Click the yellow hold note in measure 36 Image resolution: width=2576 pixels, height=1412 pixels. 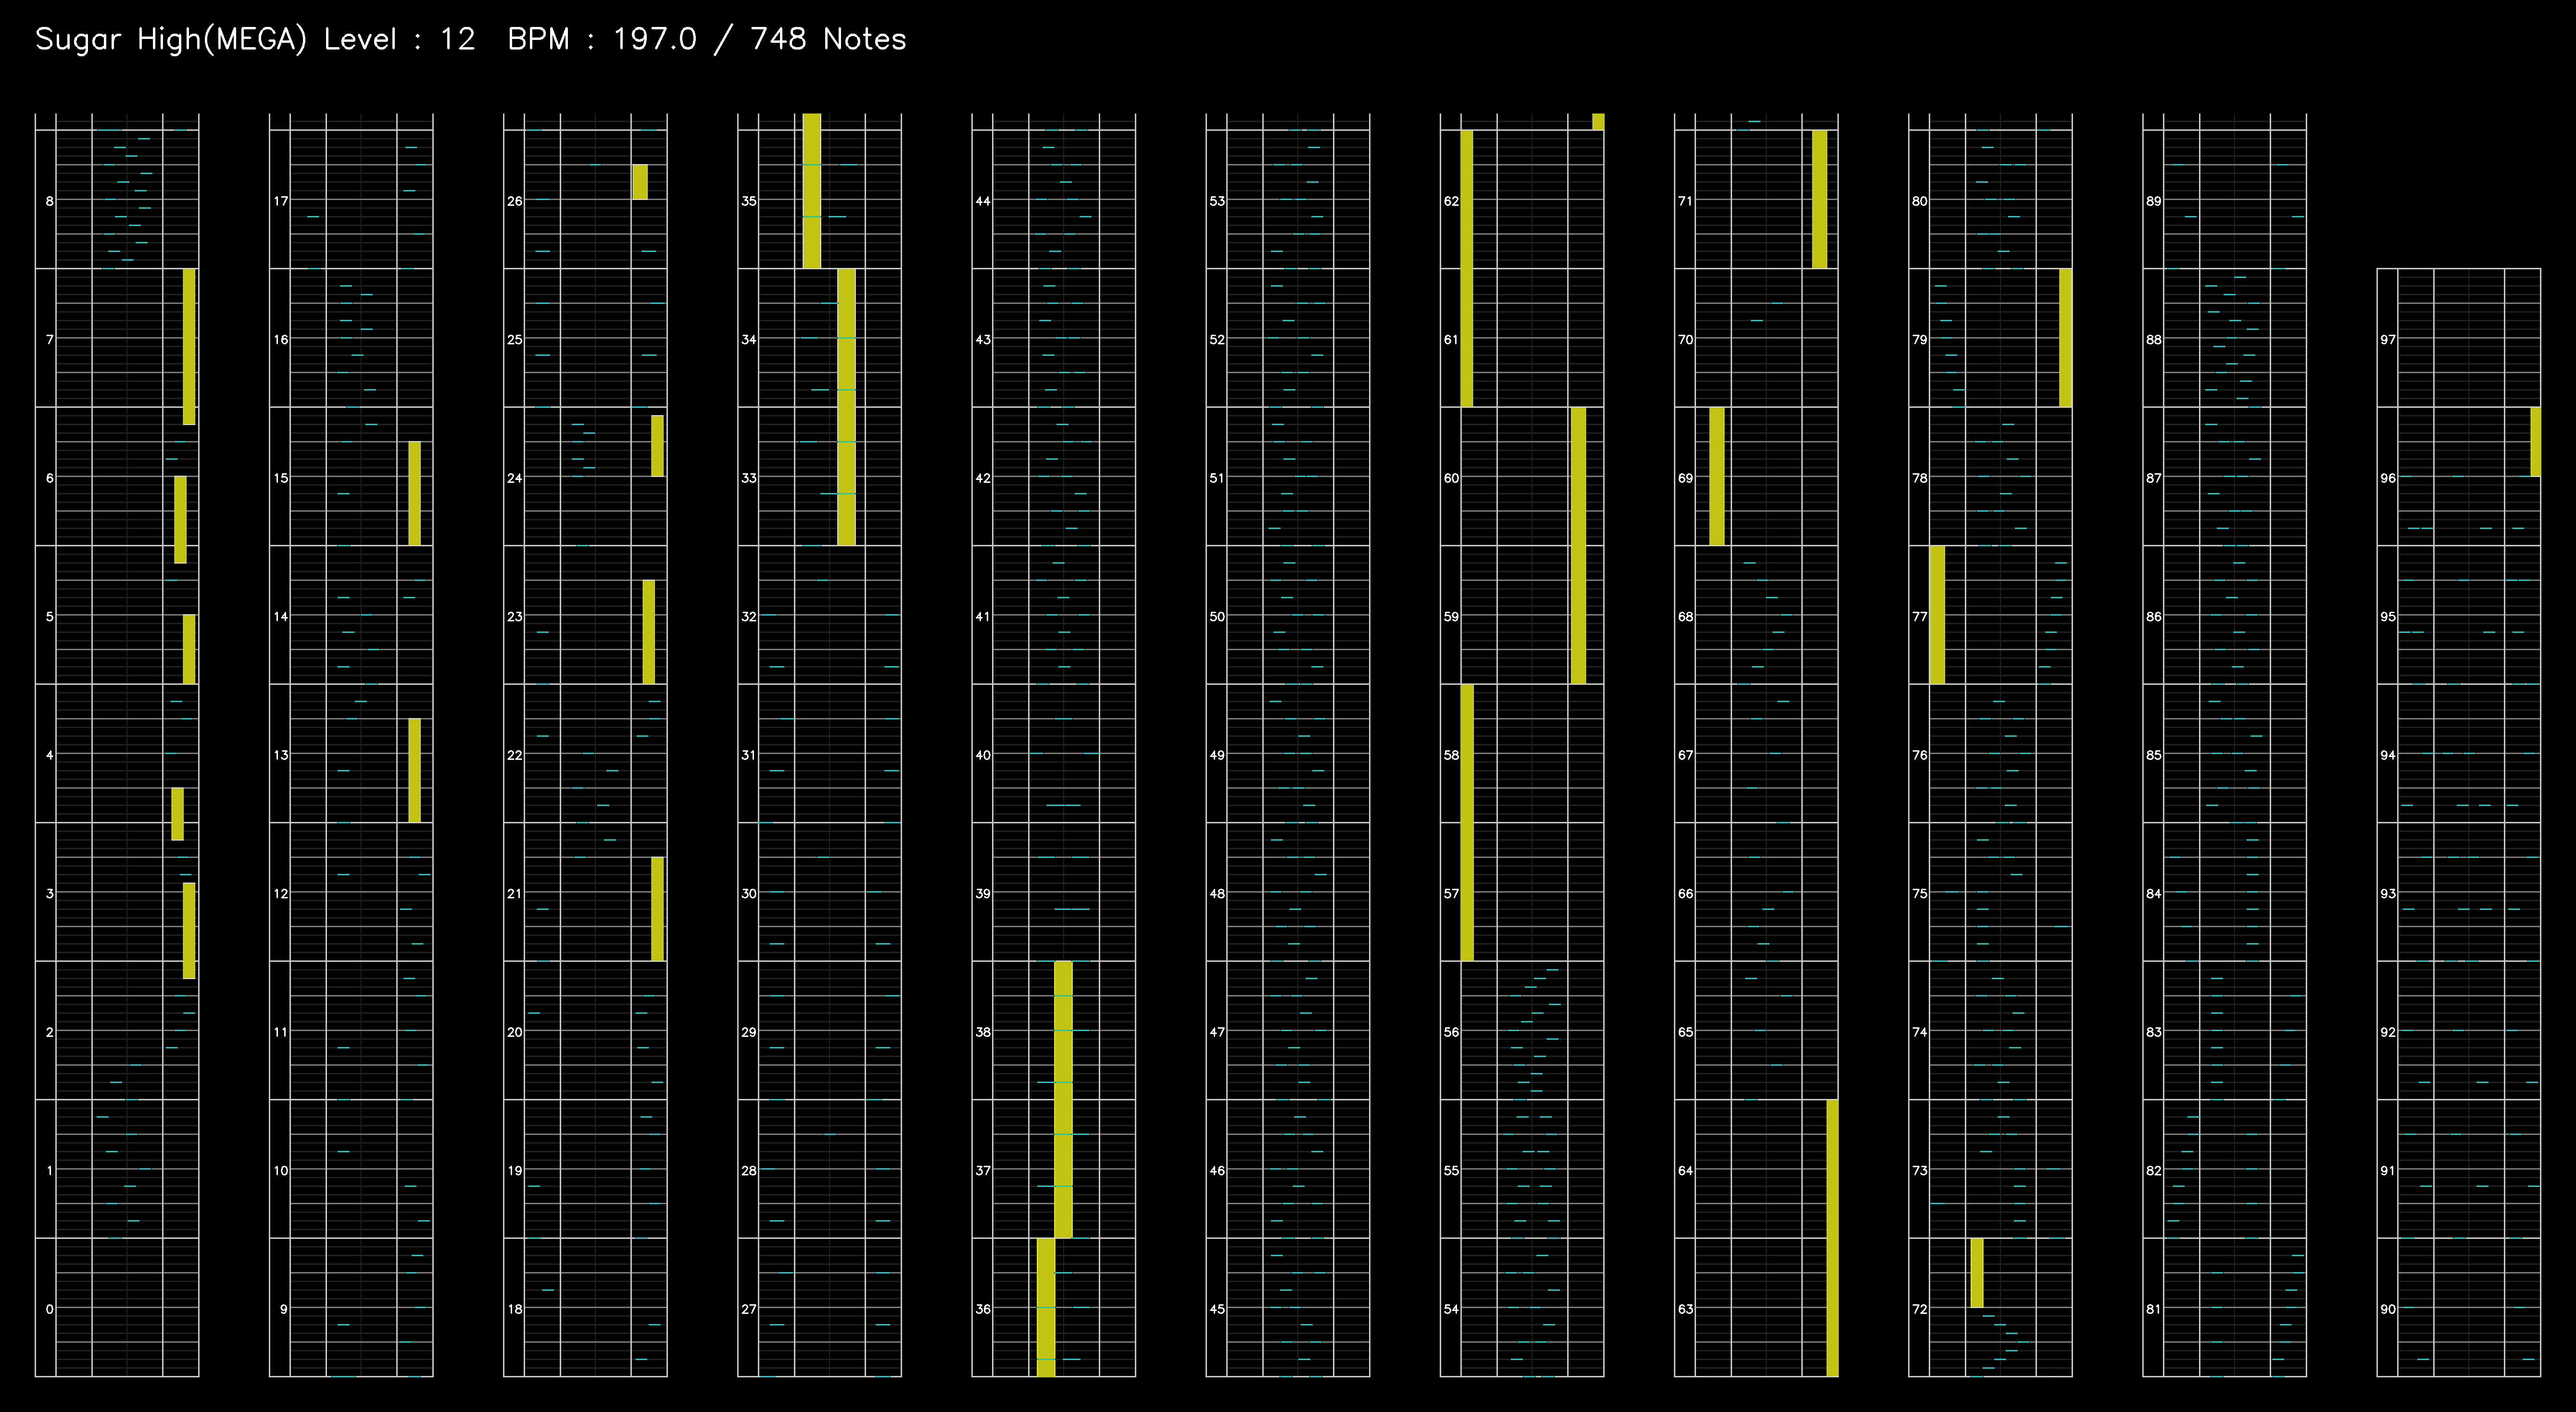[1046, 1307]
